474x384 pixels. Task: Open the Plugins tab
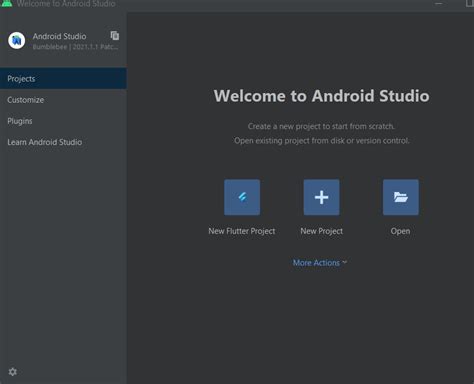pos(63,121)
